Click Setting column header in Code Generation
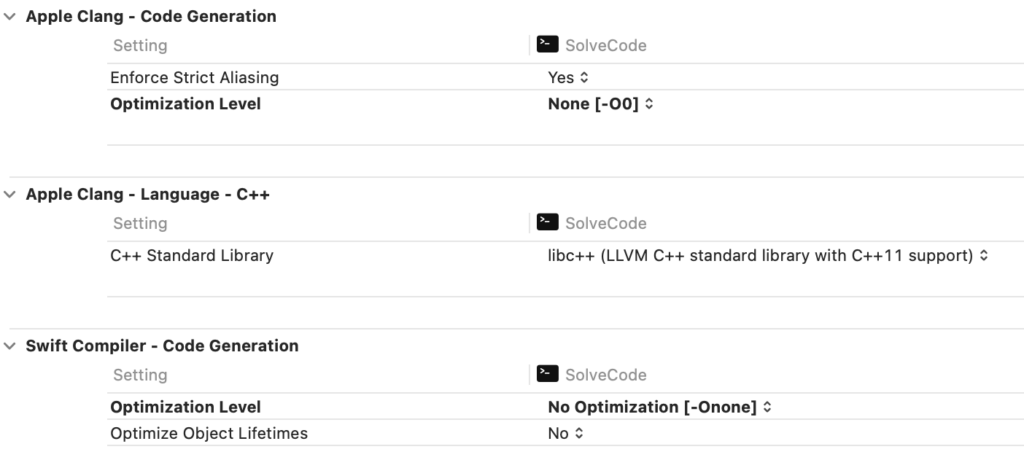Screen dimensions: 1024x468 140,46
